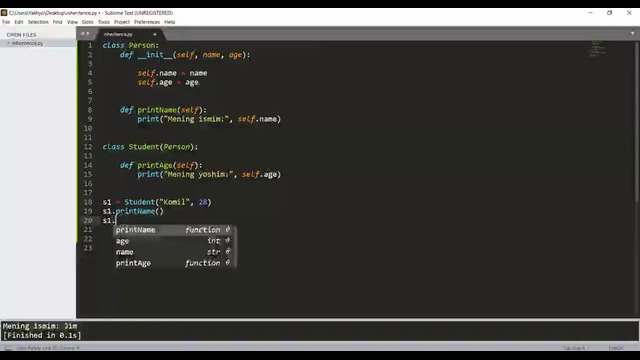
Task: Click the s1 = Student("Komil", 28) line
Action: coord(157,202)
